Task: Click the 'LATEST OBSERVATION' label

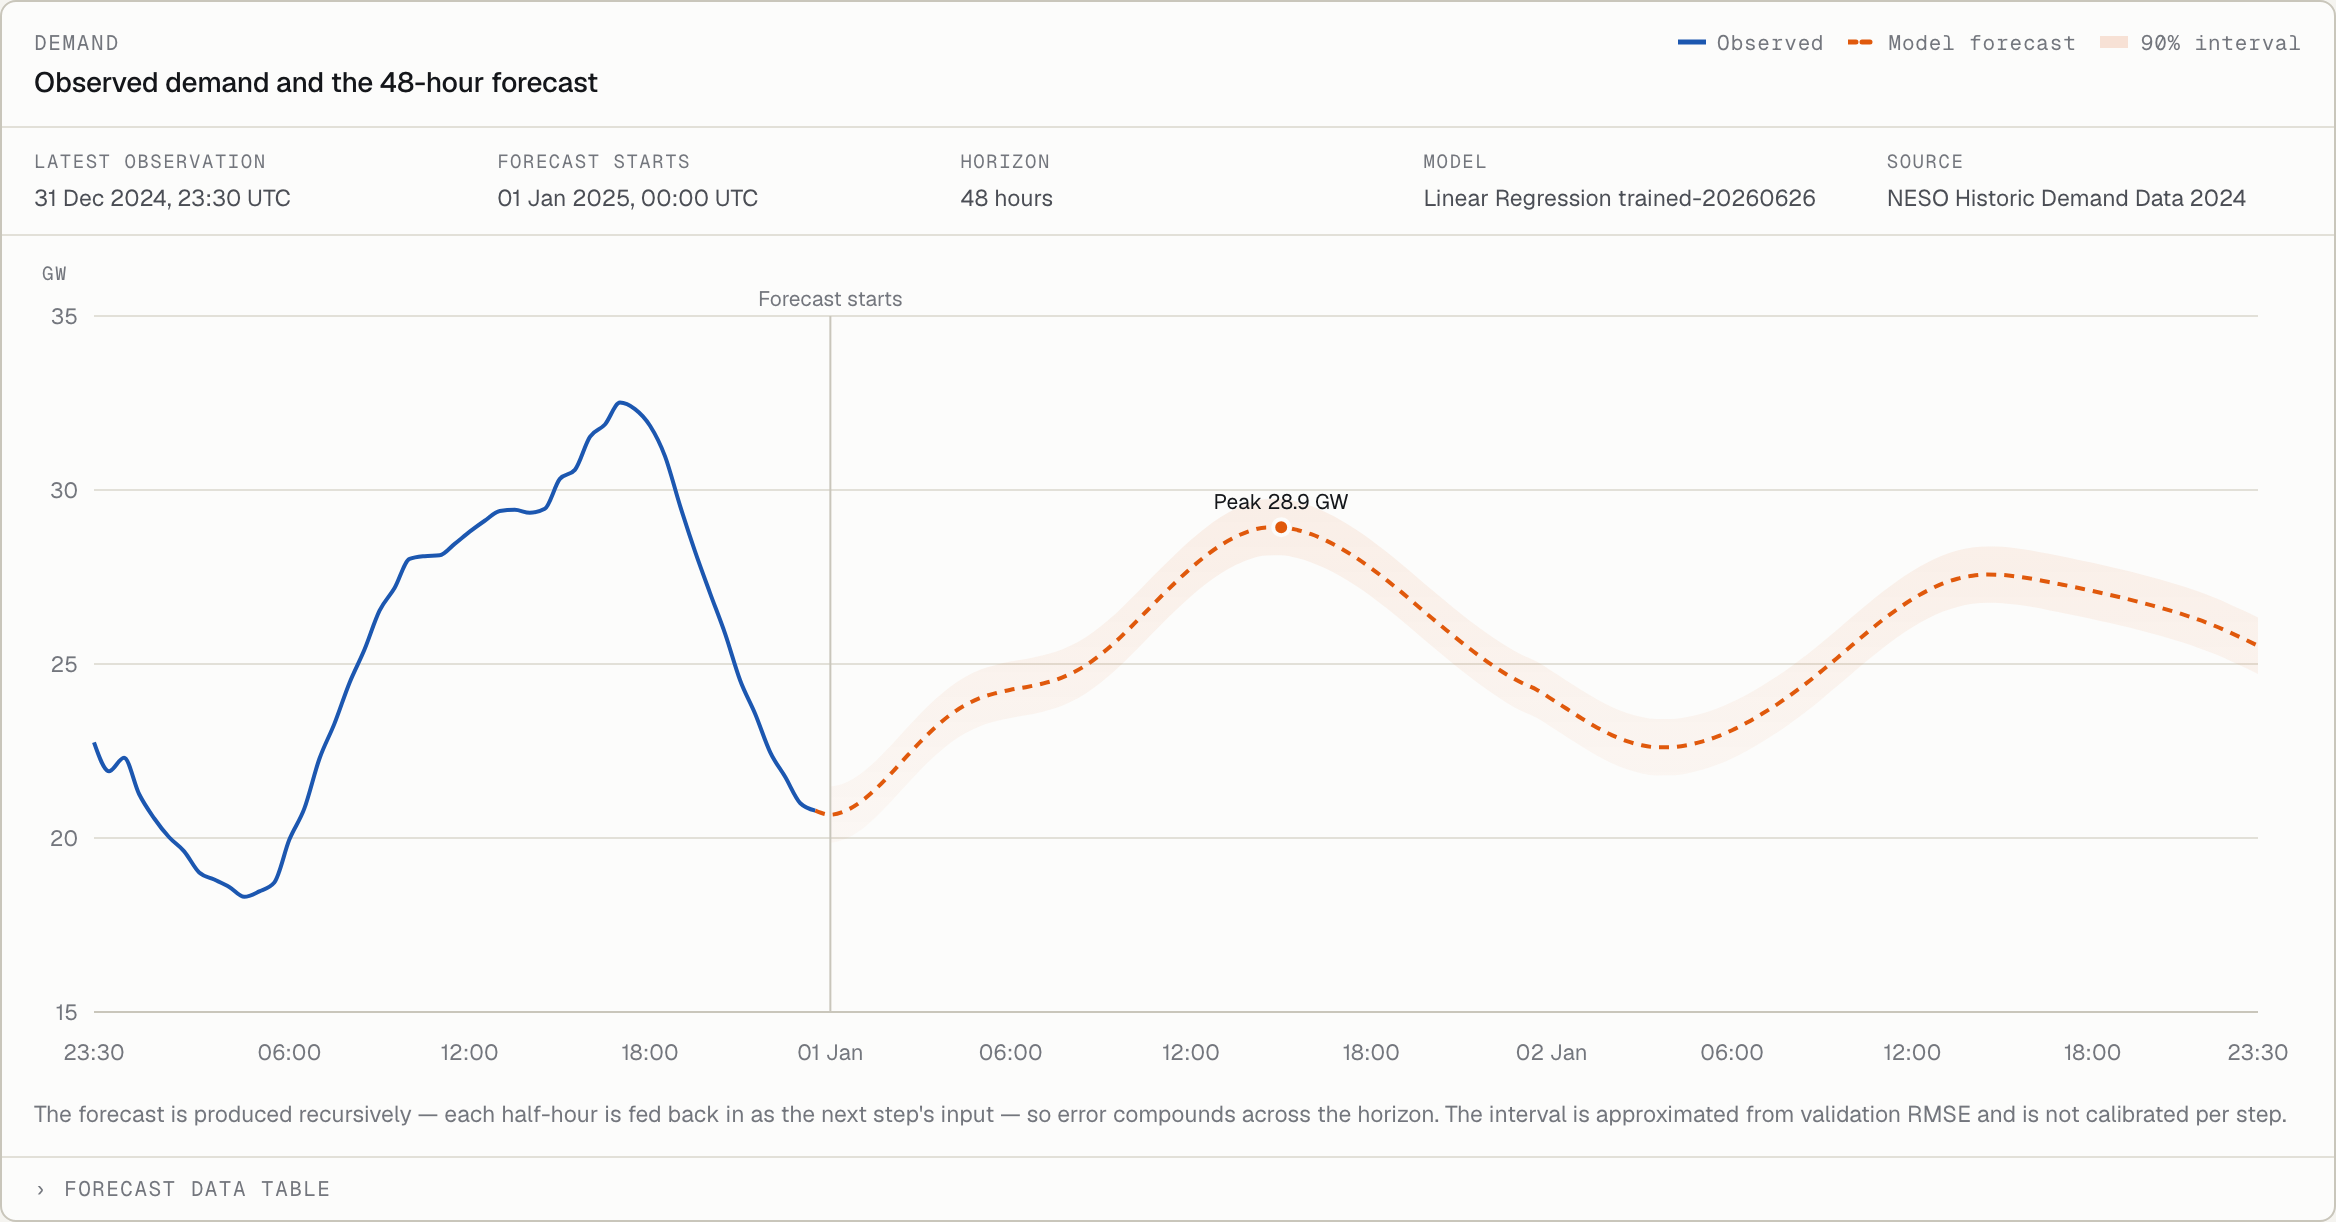Action: point(150,162)
